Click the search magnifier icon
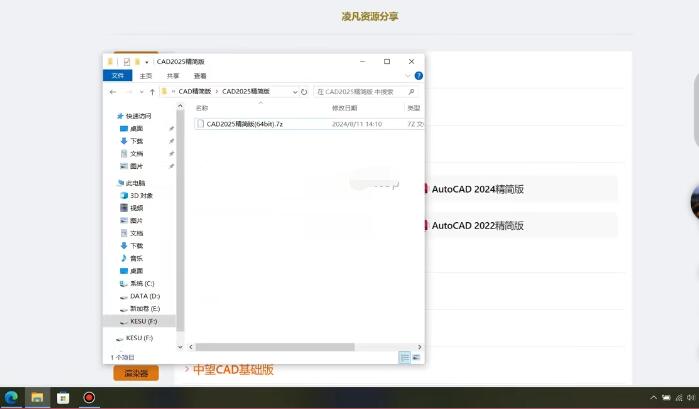Viewport: 699px width, 409px height. 411,92
